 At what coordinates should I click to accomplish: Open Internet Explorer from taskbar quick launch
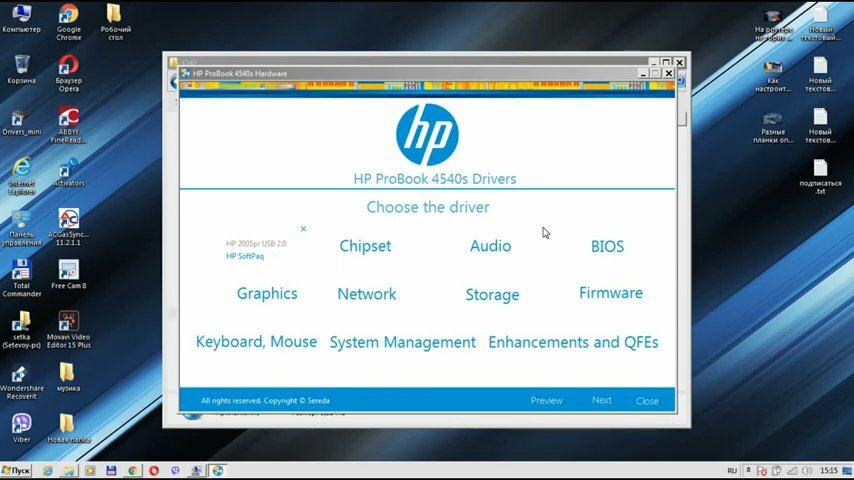pos(48,471)
